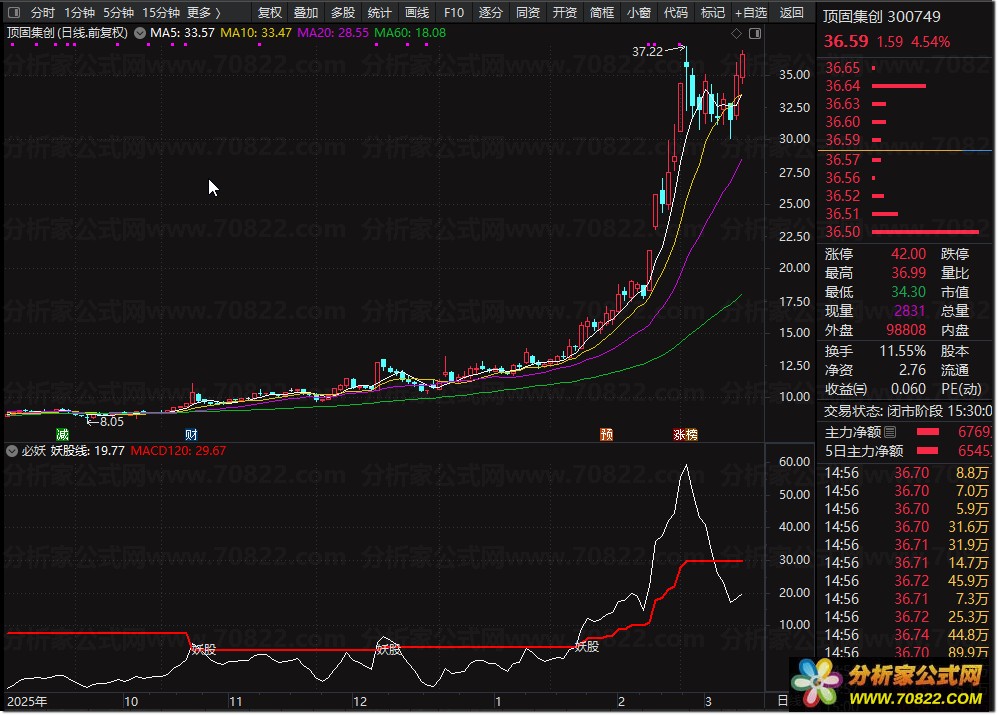Click the diamond icon above chart
This screenshot has width=999, height=715.
pyautogui.click(x=737, y=33)
